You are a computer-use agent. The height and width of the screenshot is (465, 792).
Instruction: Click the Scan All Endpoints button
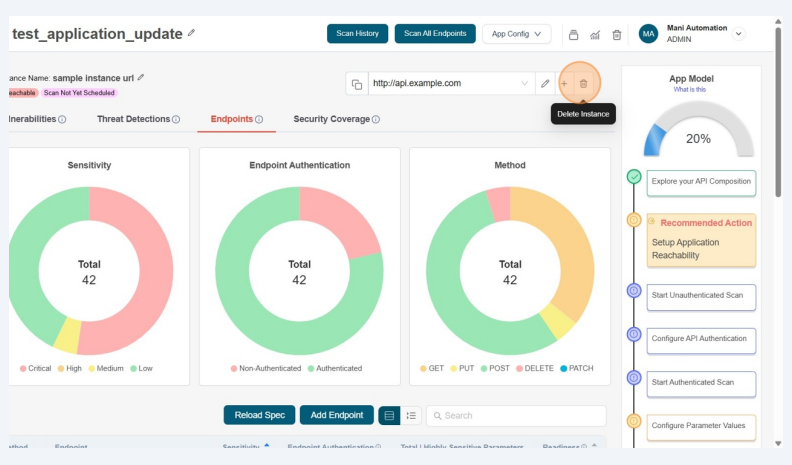(x=435, y=34)
